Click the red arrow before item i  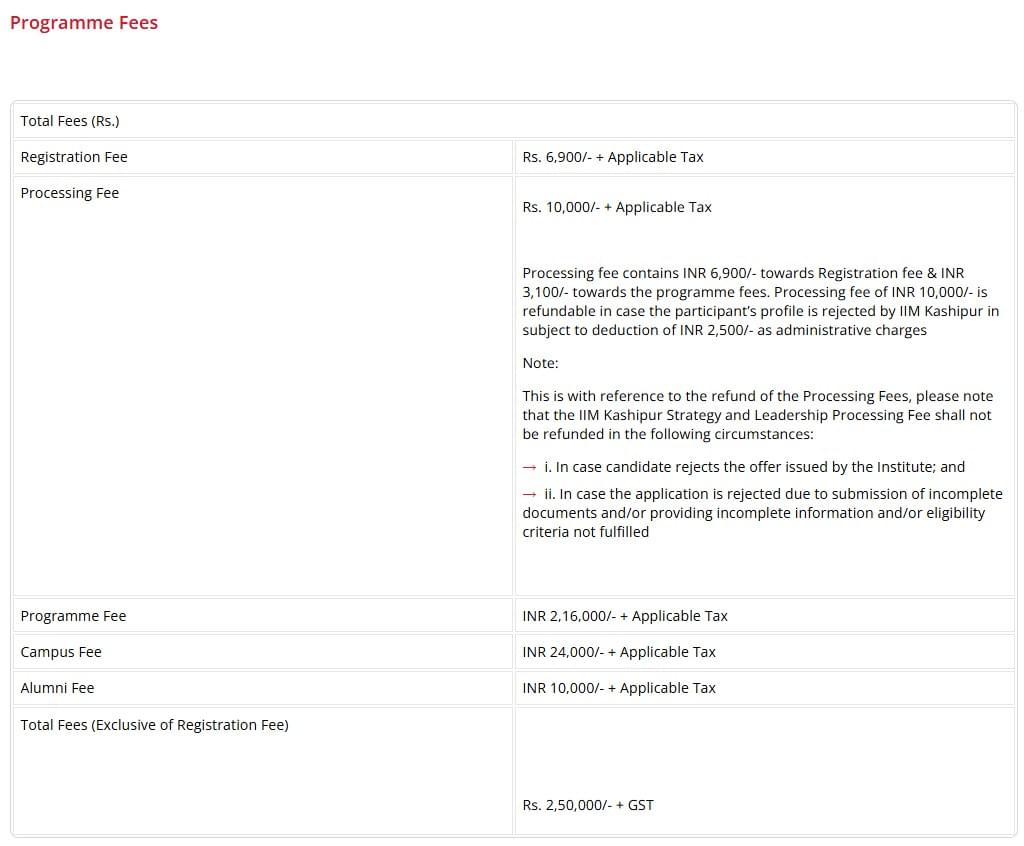pyautogui.click(x=529, y=467)
